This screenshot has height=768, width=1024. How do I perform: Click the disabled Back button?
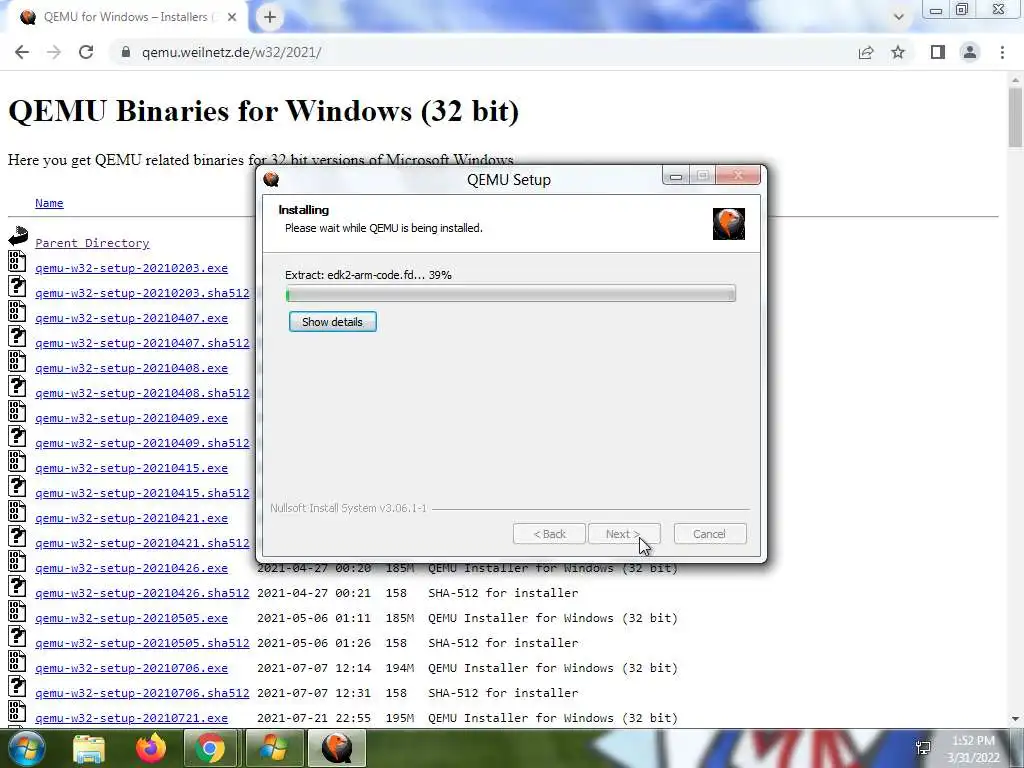tap(549, 534)
